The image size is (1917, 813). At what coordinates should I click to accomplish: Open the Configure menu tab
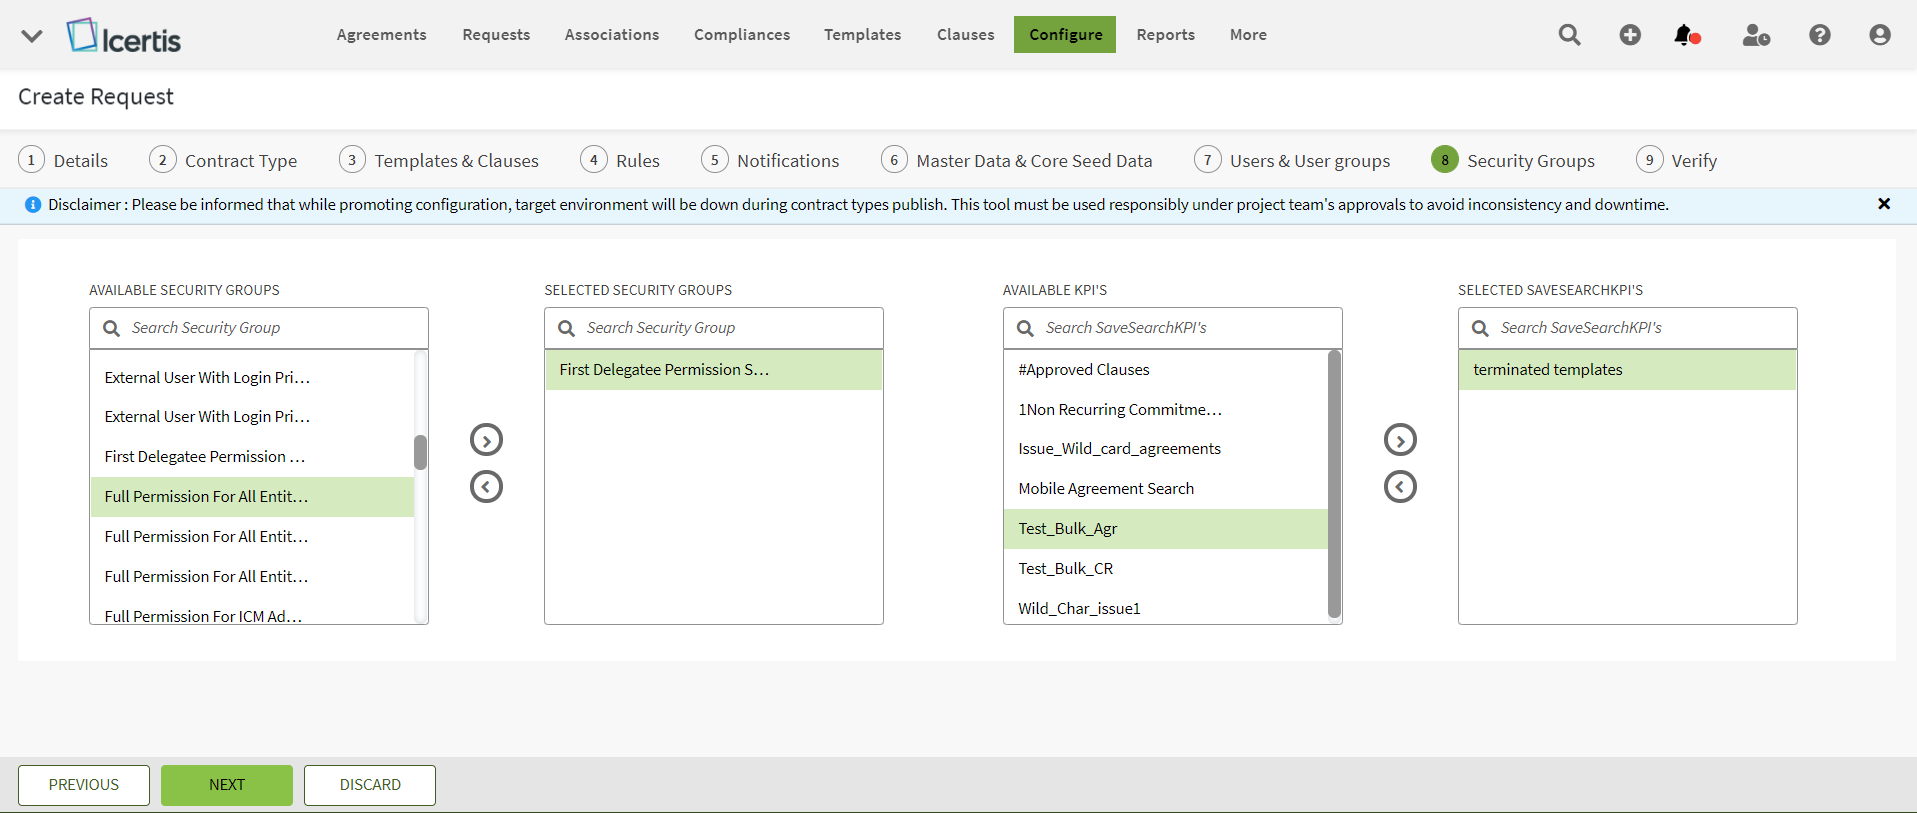pyautogui.click(x=1065, y=35)
